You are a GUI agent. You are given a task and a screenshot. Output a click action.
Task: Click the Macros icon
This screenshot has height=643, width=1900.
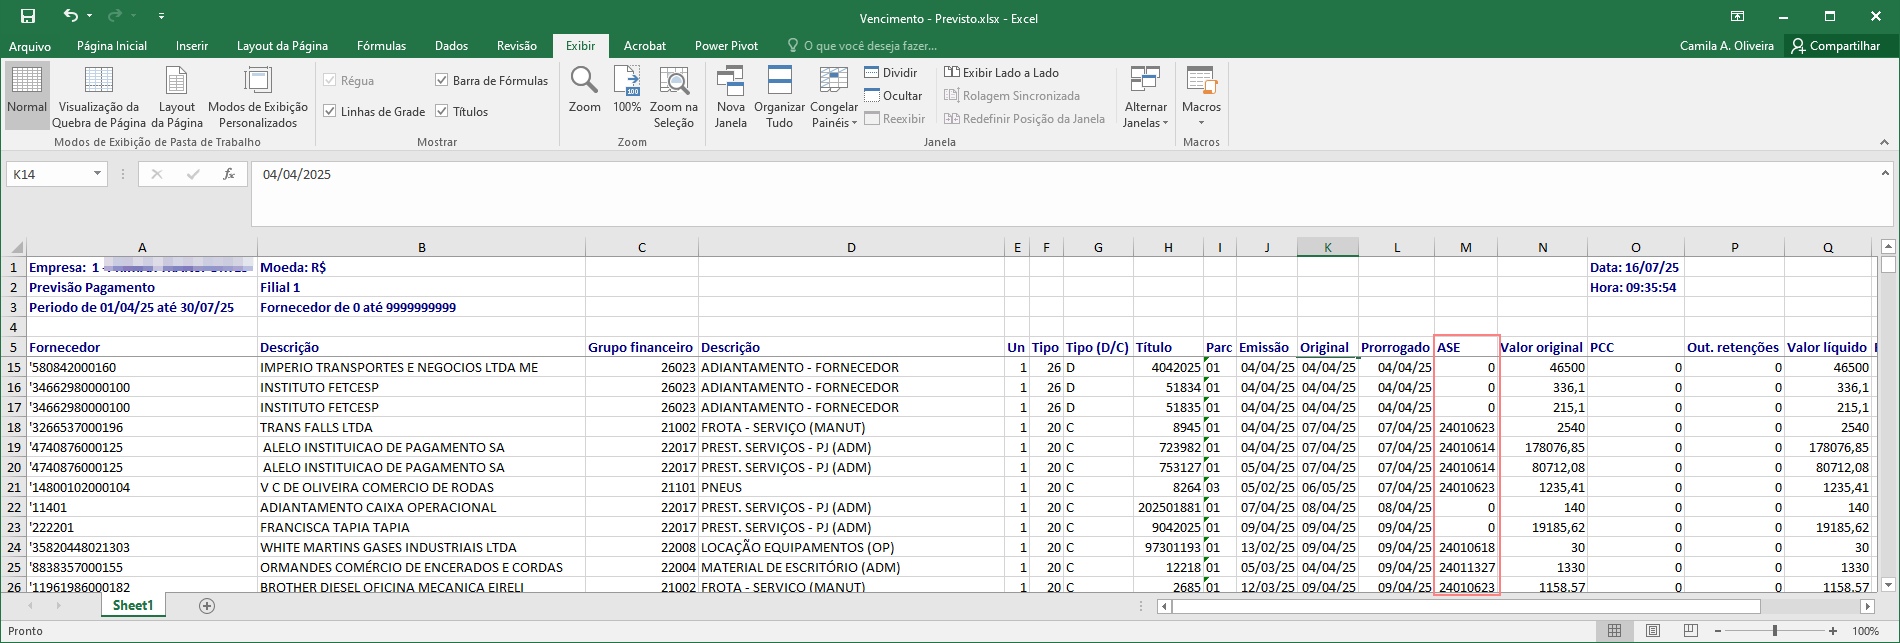1201,82
